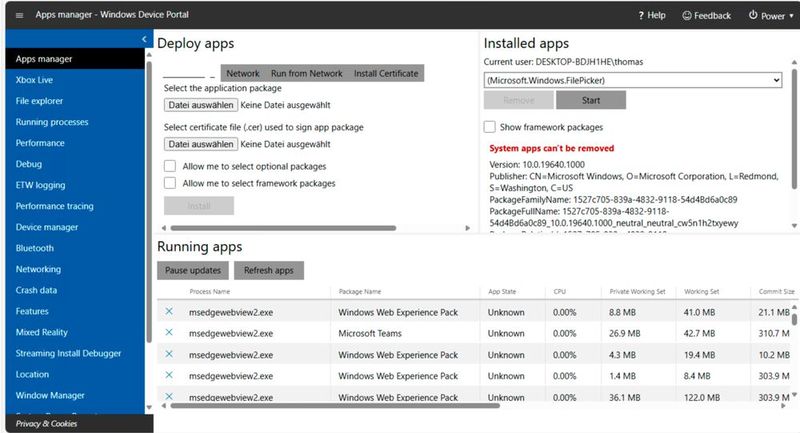Screen dimensions: 800x433
Task: Open Mixed Reality in the sidebar
Action: (x=75, y=332)
